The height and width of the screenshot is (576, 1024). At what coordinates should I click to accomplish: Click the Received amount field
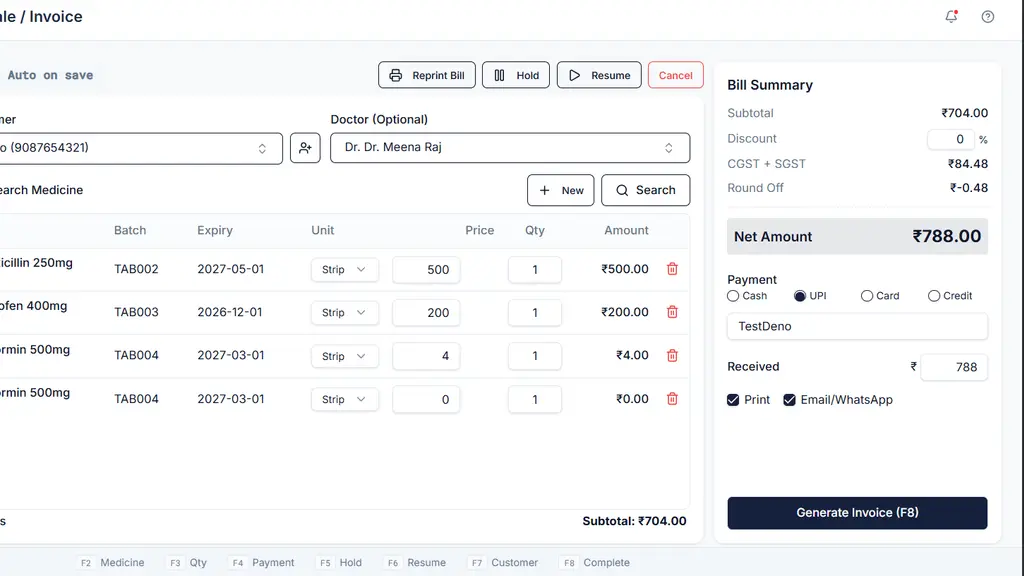[954, 367]
